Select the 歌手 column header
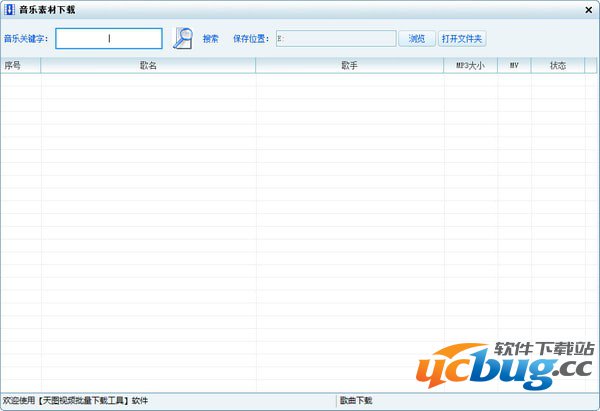The image size is (600, 411). click(x=349, y=65)
